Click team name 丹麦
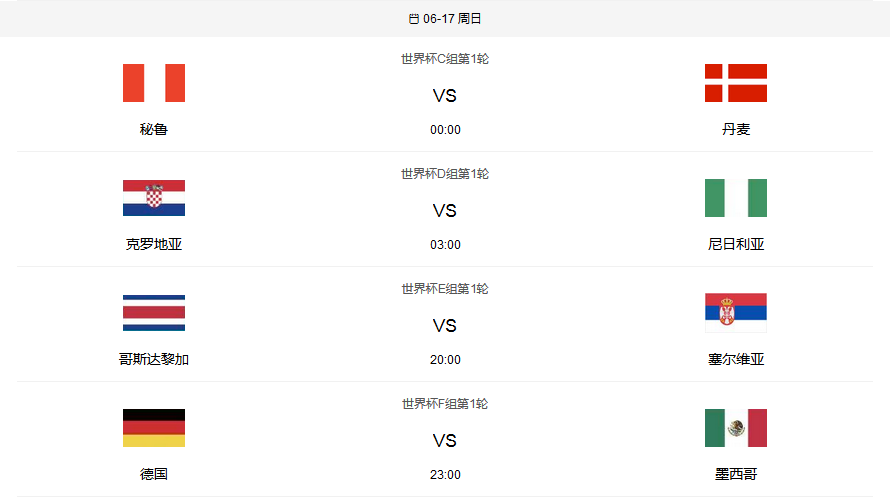Screen dimensions: 891x501 pos(735,129)
